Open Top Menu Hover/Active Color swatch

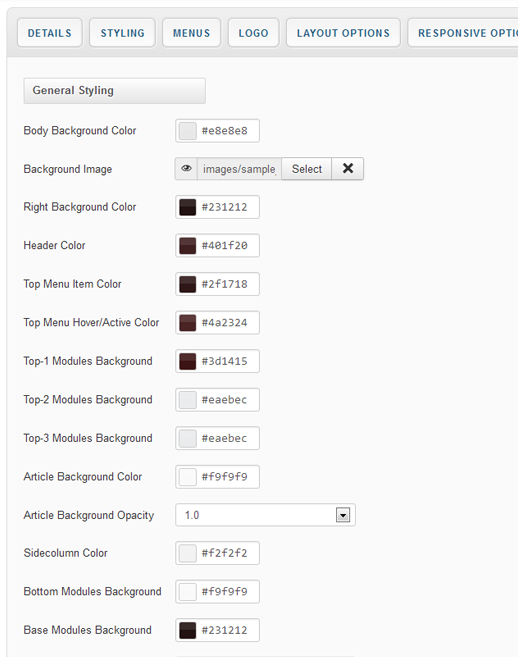click(188, 323)
